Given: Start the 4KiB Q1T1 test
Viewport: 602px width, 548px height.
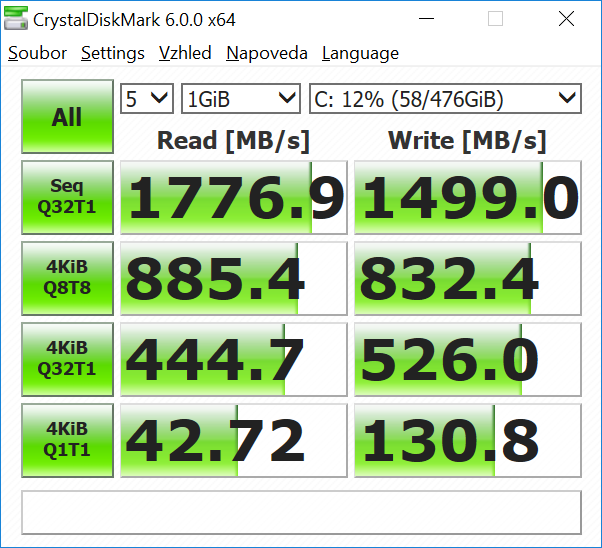Looking at the screenshot, I should coord(67,440).
